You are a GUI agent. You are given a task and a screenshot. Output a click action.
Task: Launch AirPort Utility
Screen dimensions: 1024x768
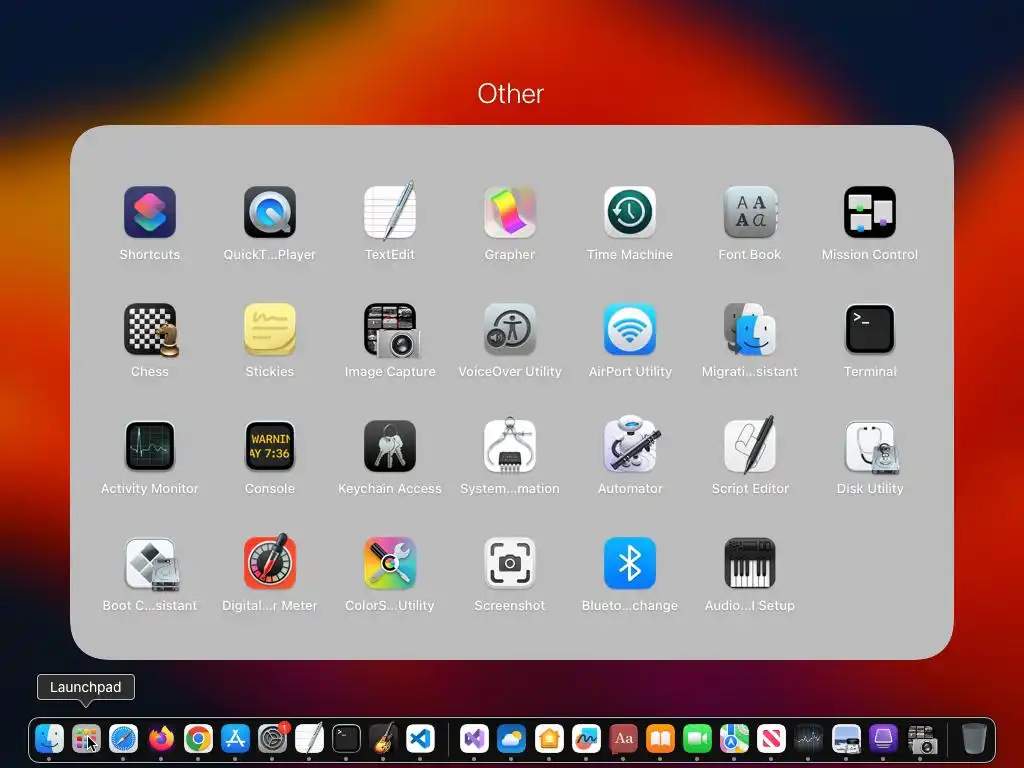pyautogui.click(x=630, y=329)
